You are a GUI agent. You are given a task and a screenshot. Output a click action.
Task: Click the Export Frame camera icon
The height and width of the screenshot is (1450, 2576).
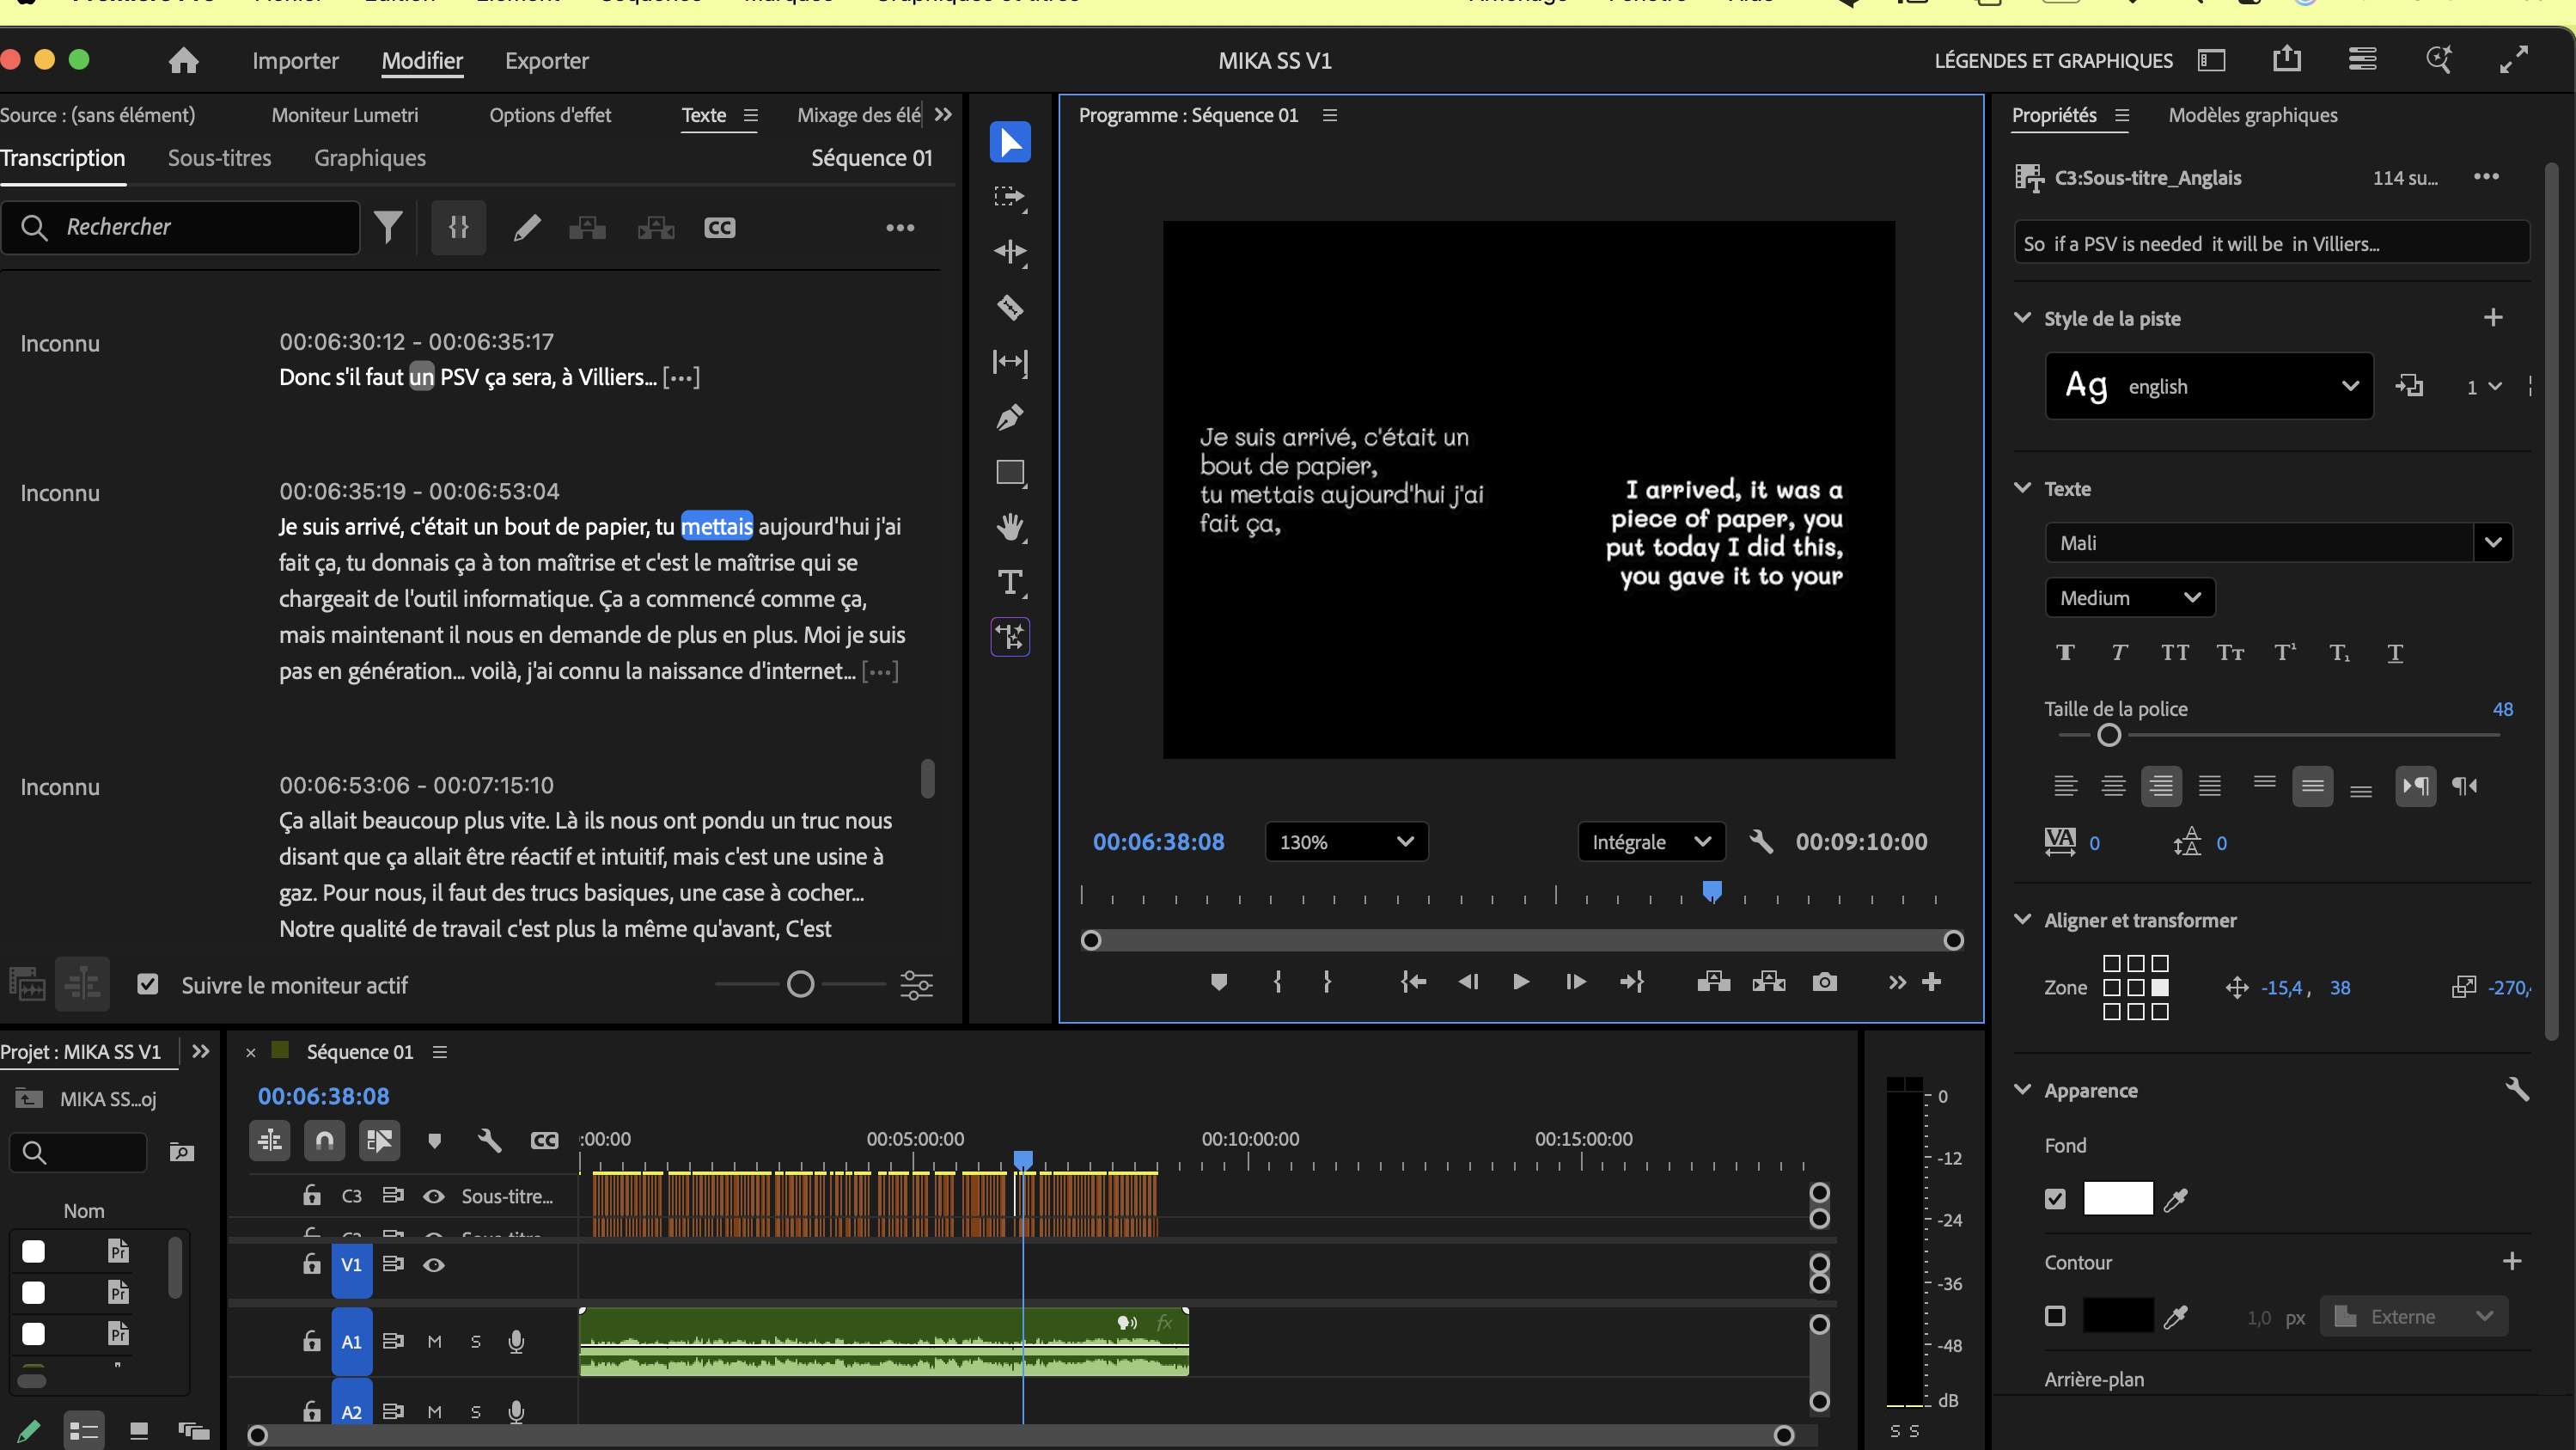click(x=1824, y=982)
